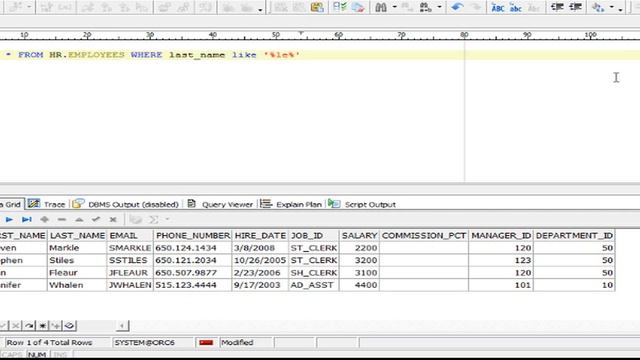
Task: Switch to DBMS Output (disabled) tab
Action: click(x=126, y=204)
